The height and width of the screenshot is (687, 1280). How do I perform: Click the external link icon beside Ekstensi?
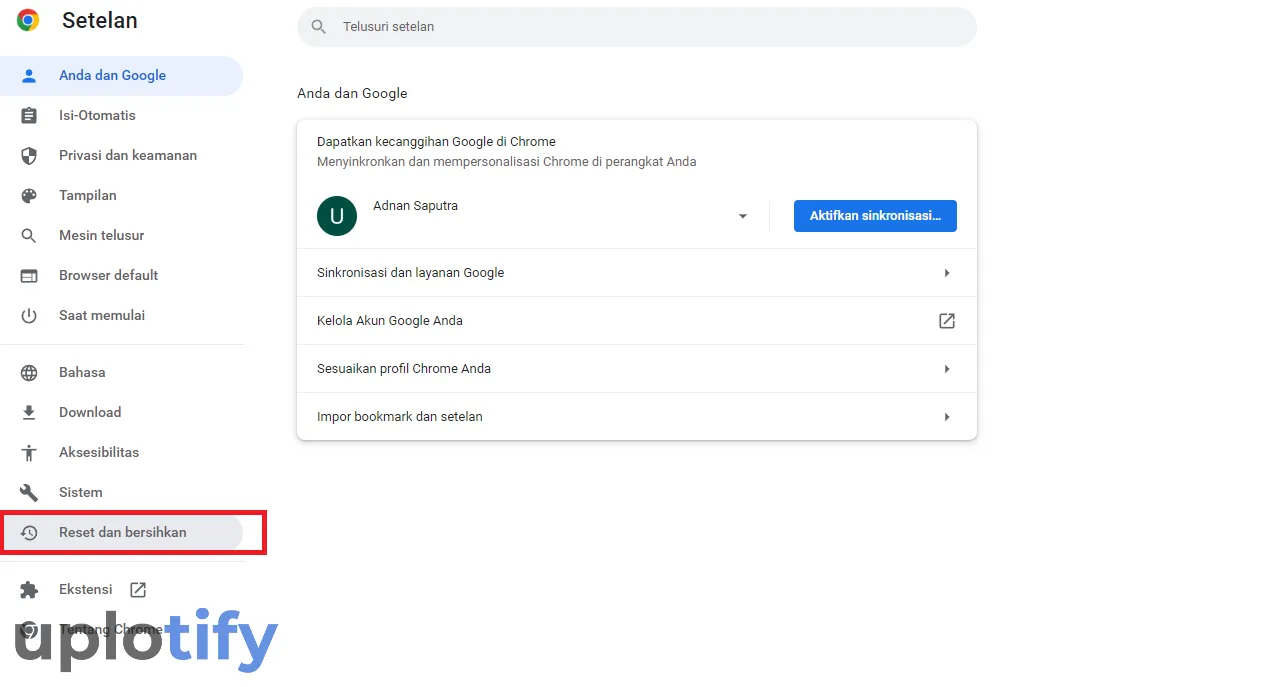[x=138, y=589]
